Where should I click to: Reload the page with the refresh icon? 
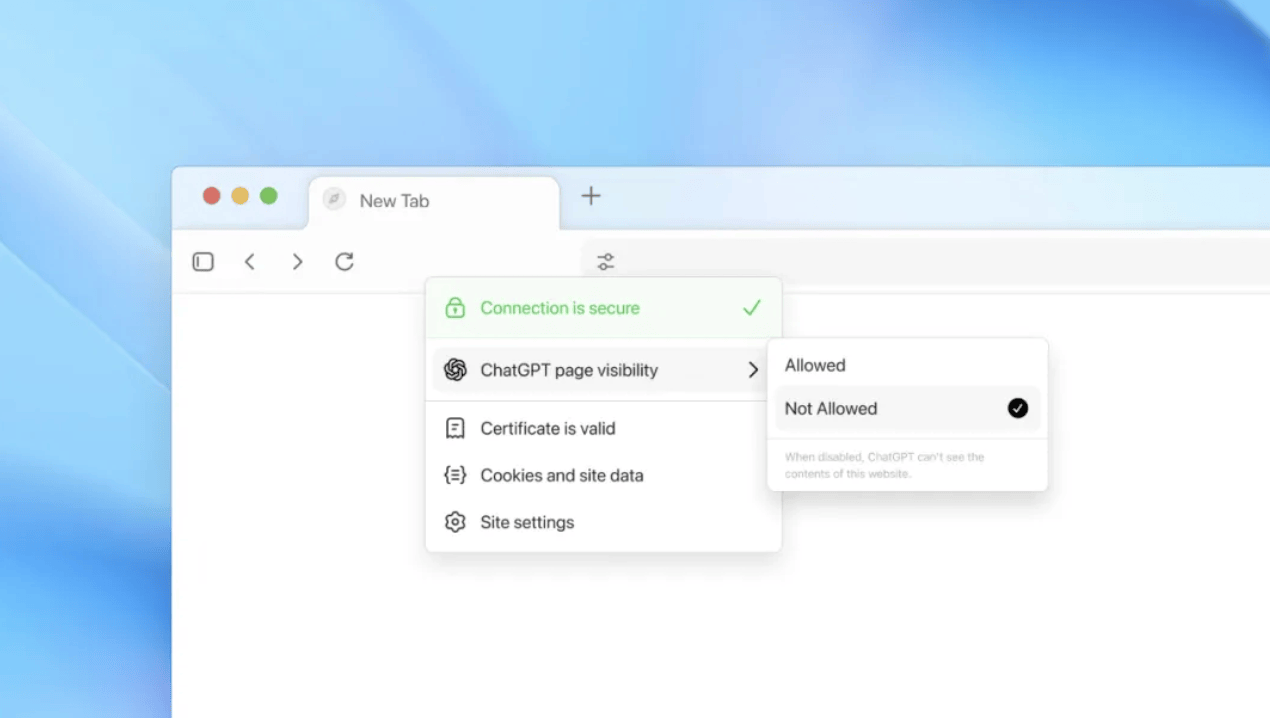coord(344,262)
